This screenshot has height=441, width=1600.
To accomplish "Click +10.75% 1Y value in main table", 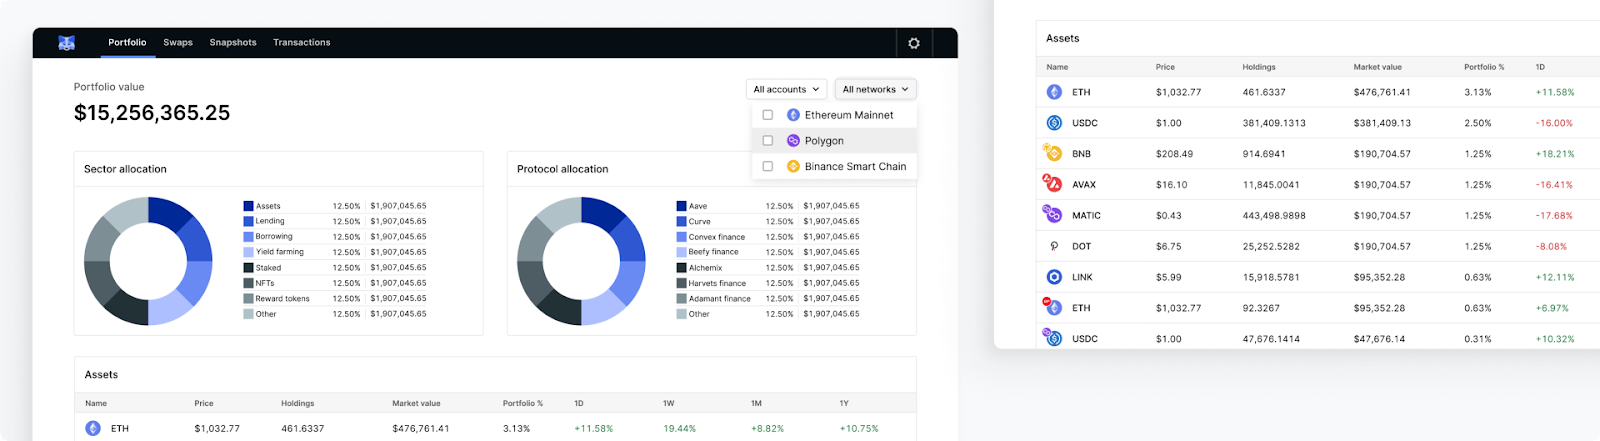I will pos(859,428).
